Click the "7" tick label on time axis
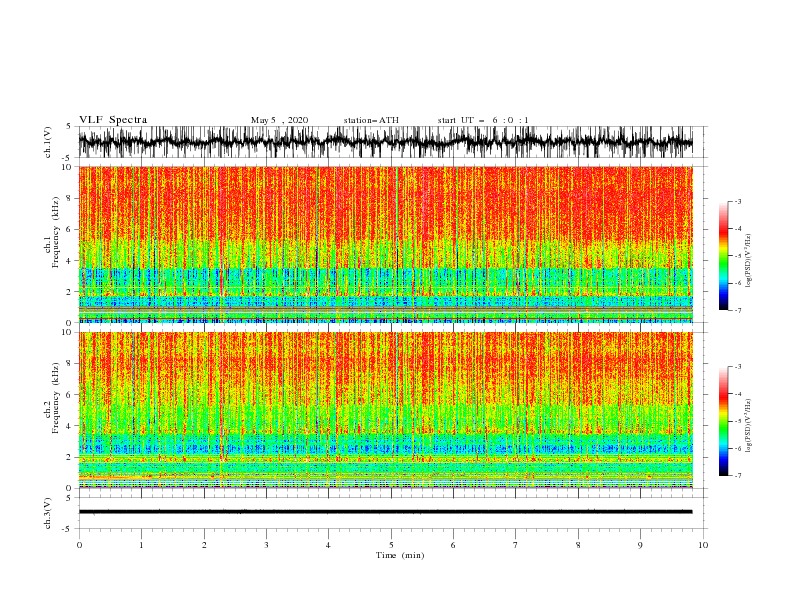 pyautogui.click(x=516, y=545)
